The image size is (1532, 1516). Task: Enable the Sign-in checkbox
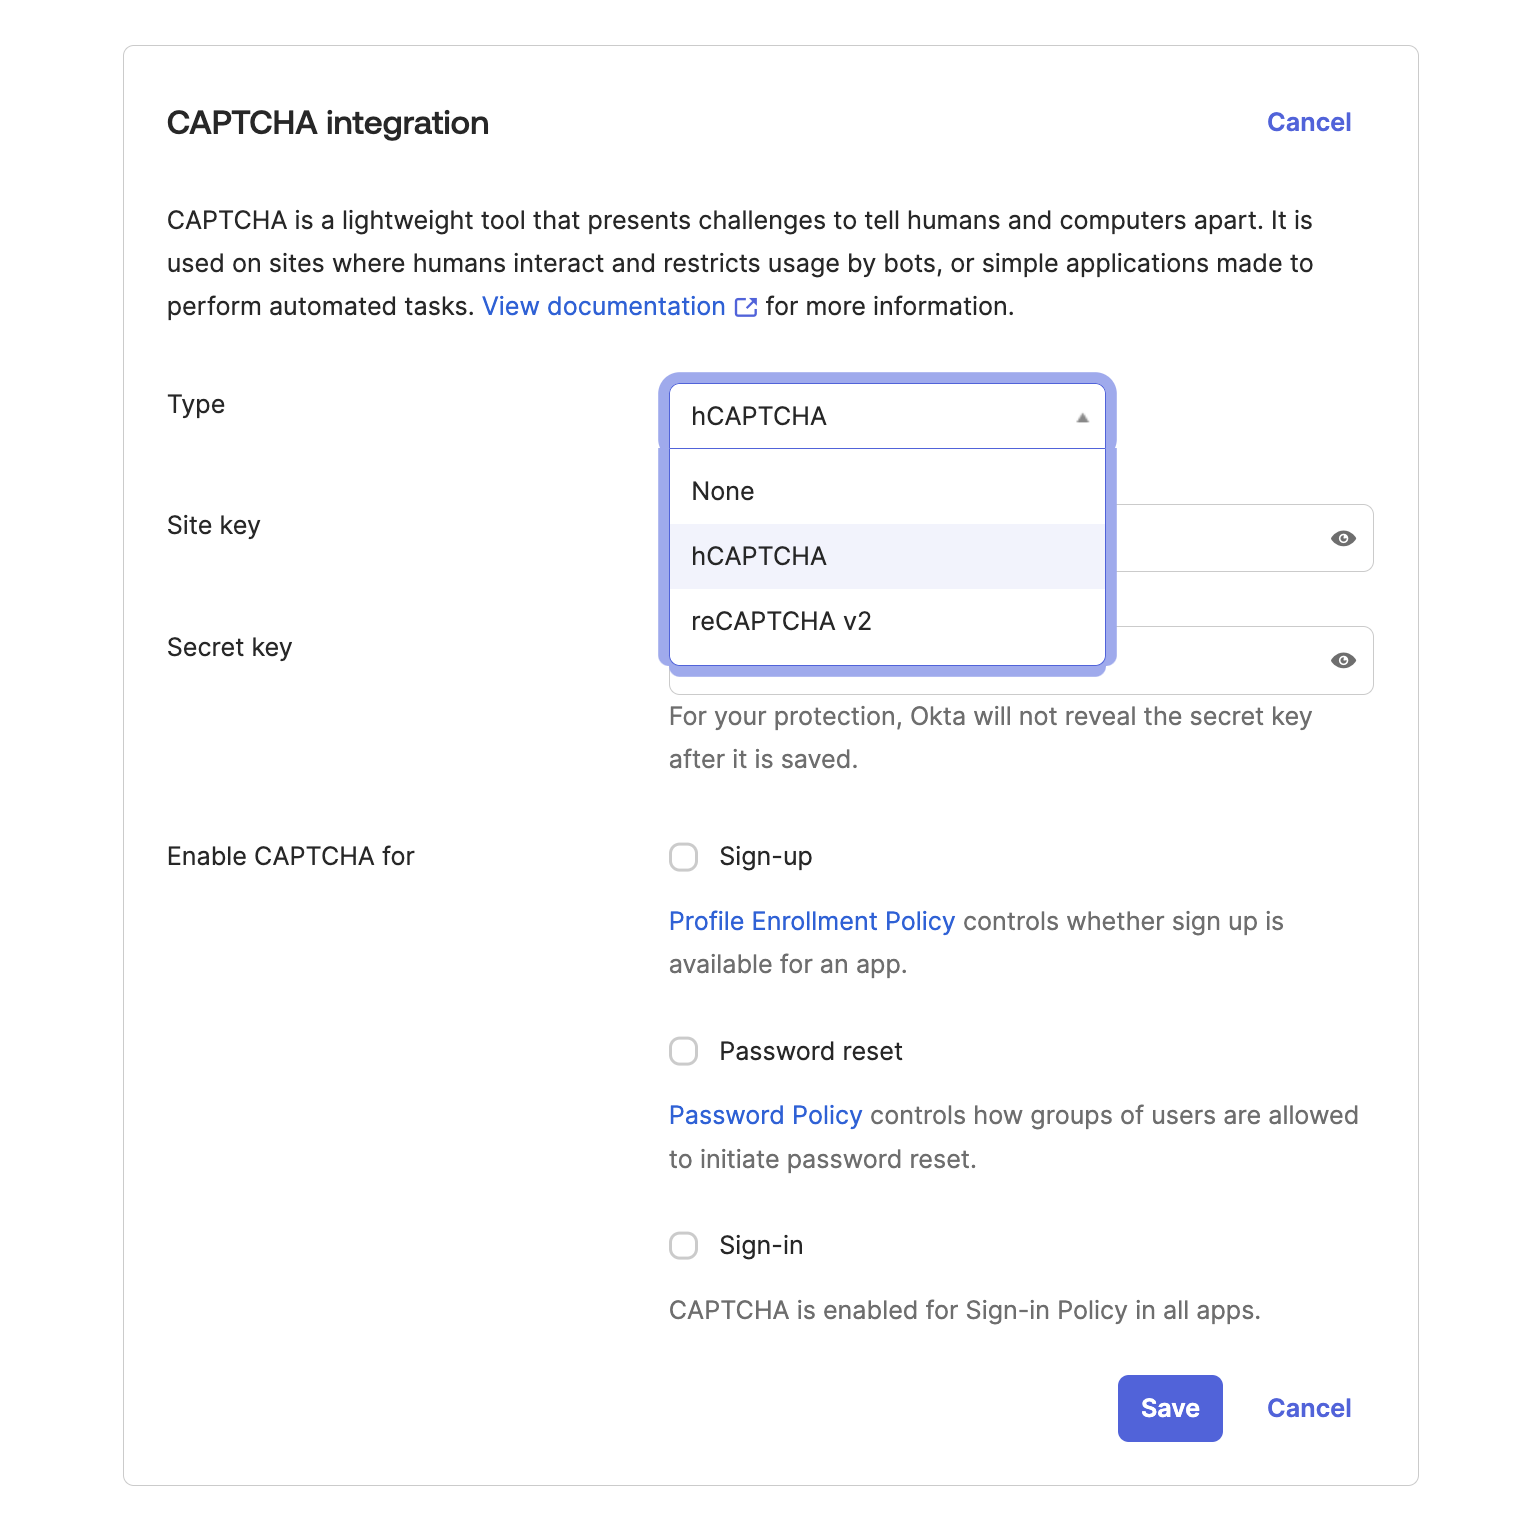(683, 1246)
